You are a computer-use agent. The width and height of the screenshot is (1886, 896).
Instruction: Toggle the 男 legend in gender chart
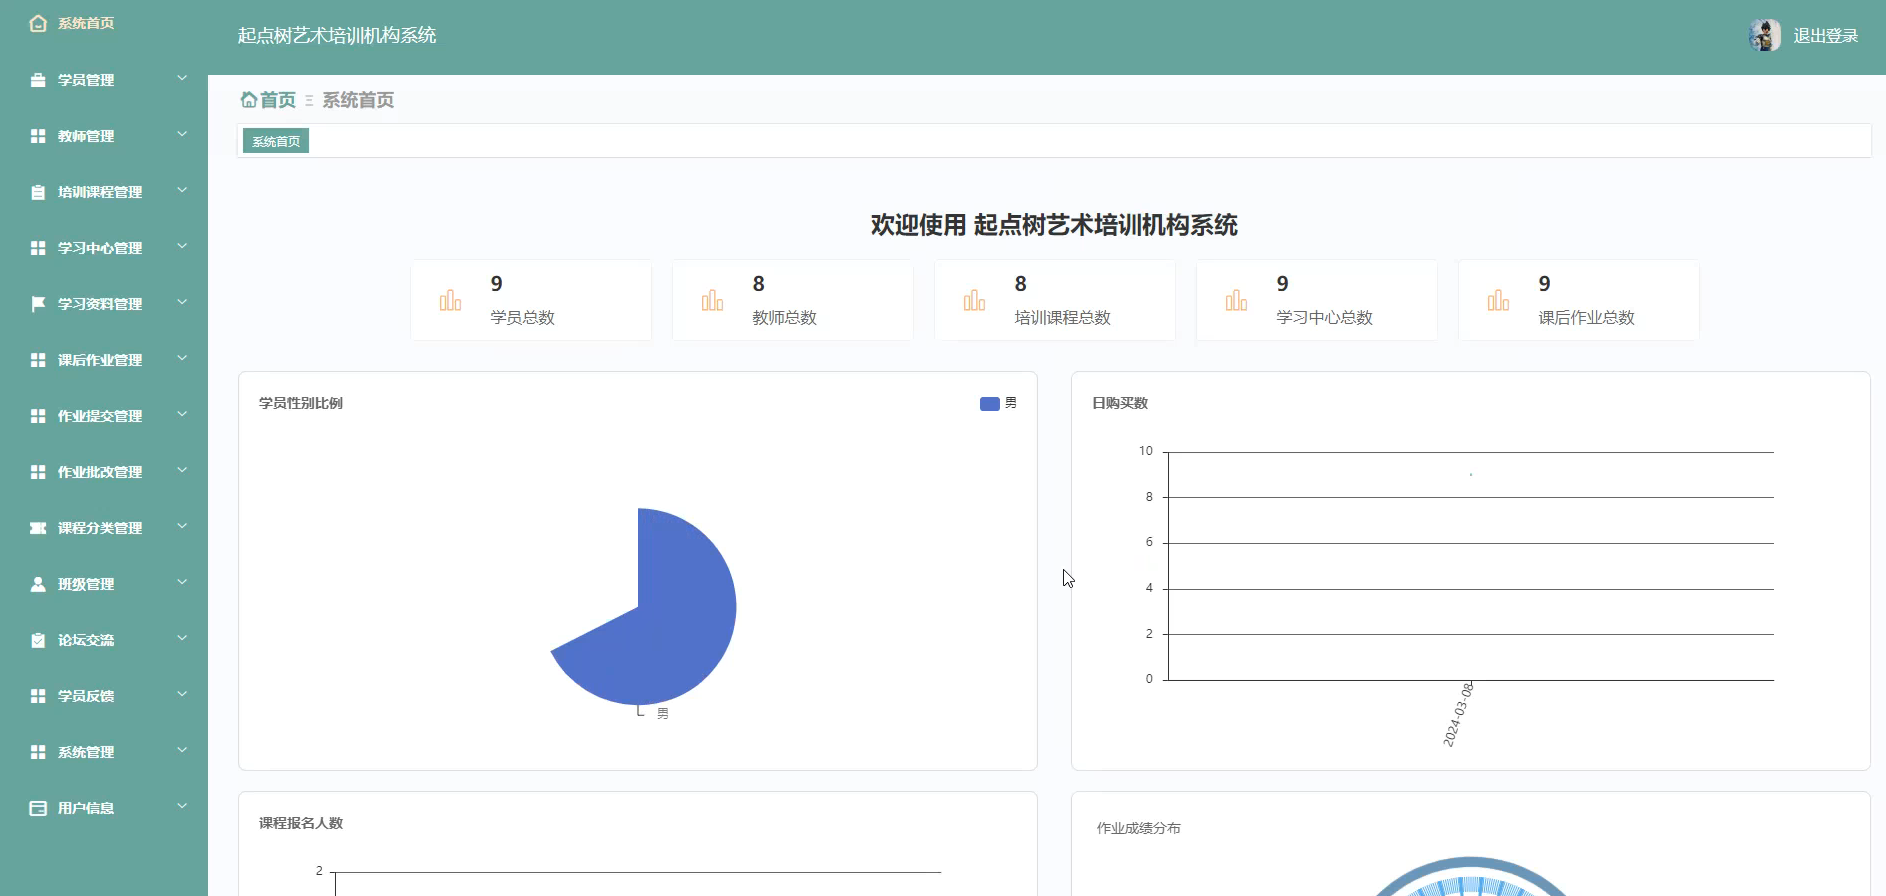(x=998, y=403)
